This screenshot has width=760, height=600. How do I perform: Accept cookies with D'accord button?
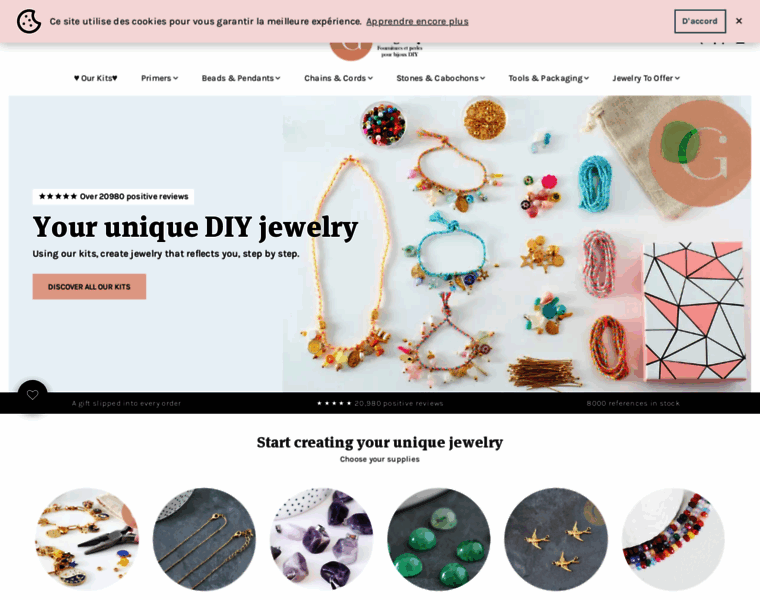coord(699,21)
